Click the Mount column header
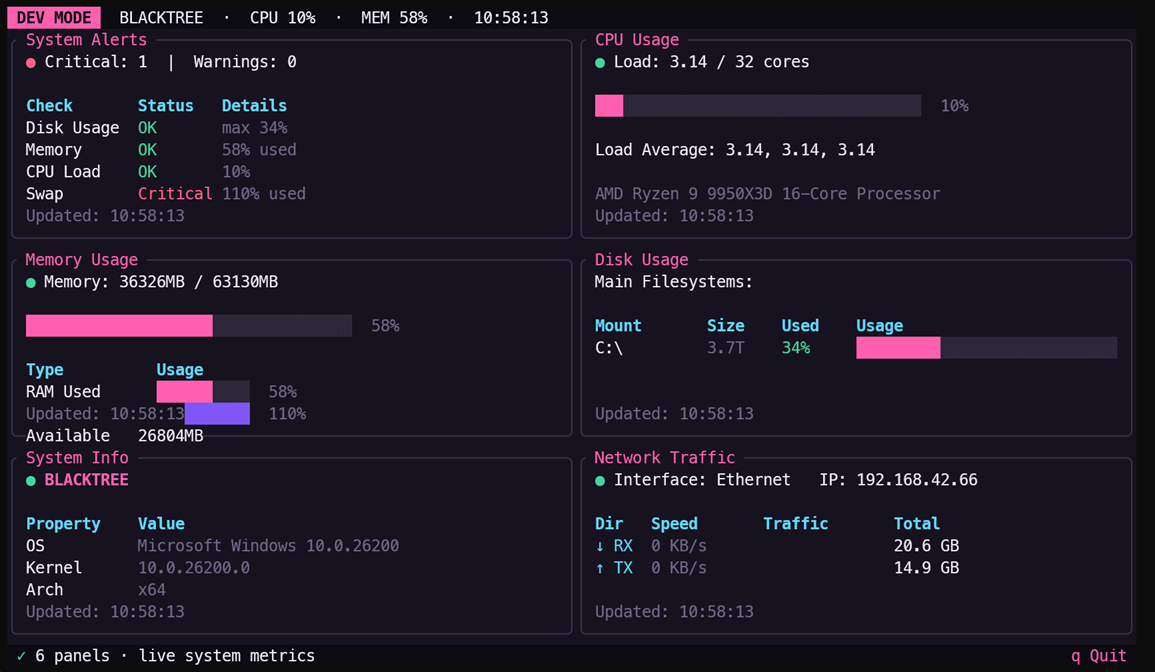Screen dimensions: 1155x672 point(618,326)
